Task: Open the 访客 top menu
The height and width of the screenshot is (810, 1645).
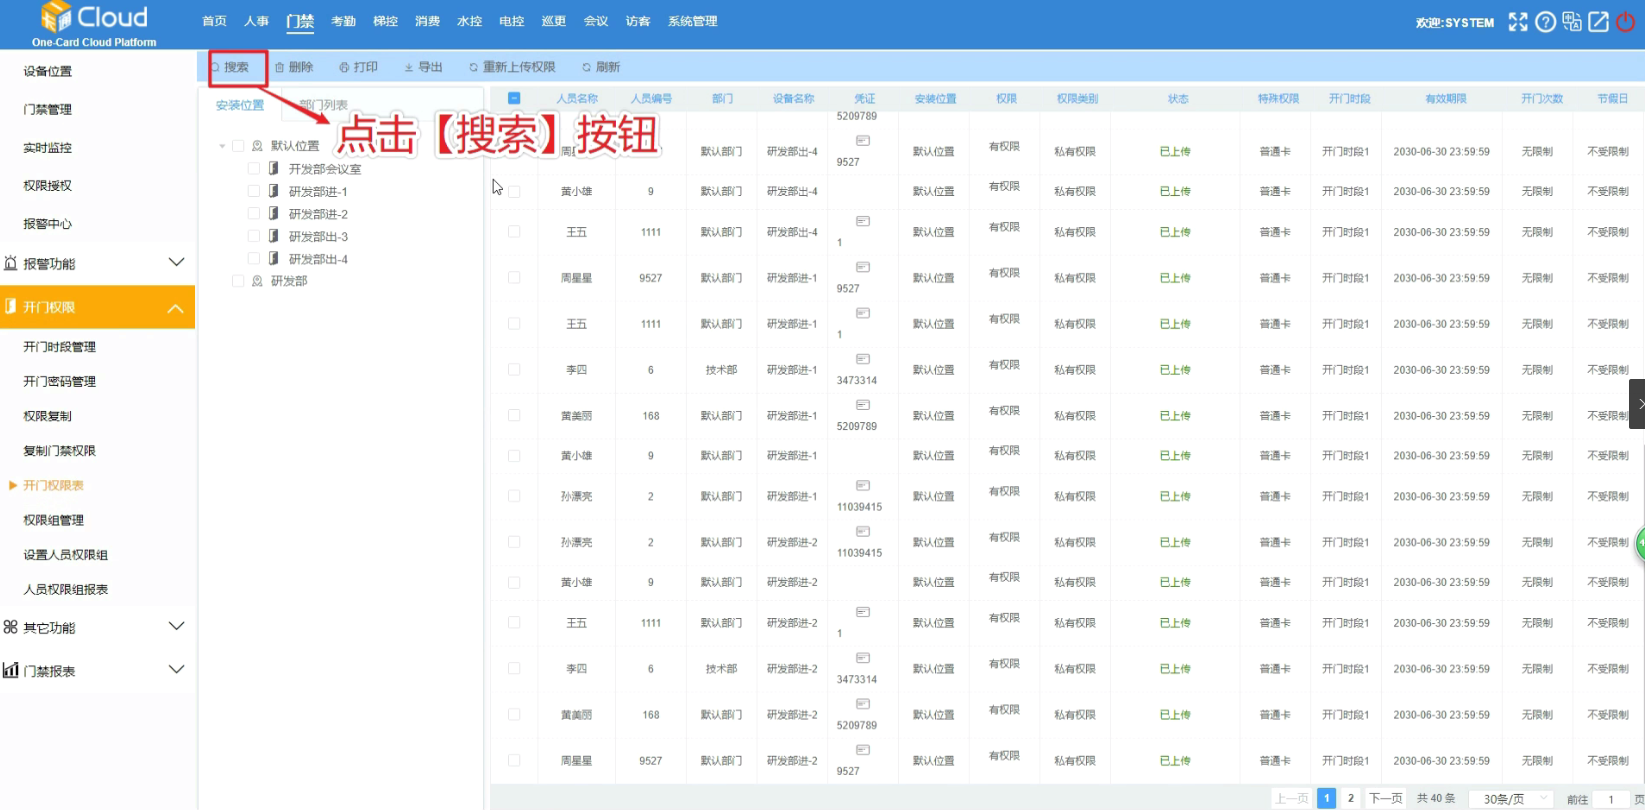Action: pyautogui.click(x=638, y=21)
